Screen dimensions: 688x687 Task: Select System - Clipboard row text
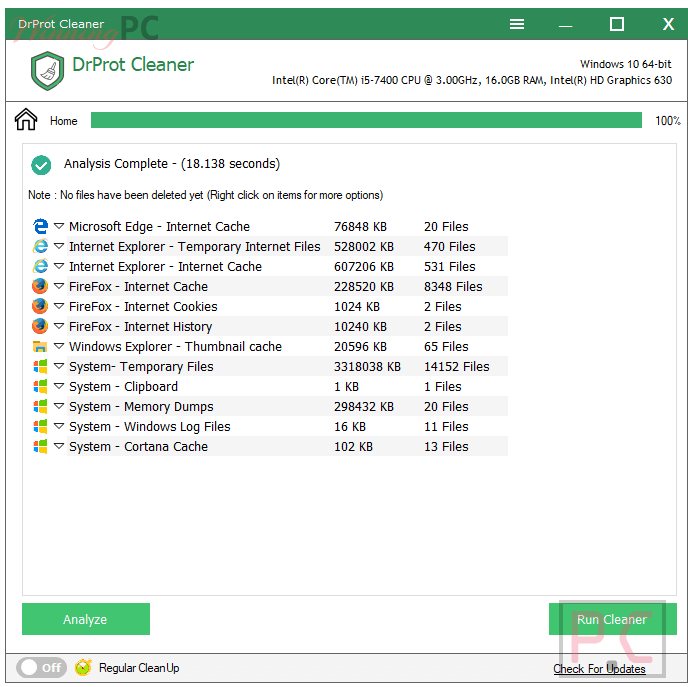click(x=123, y=386)
